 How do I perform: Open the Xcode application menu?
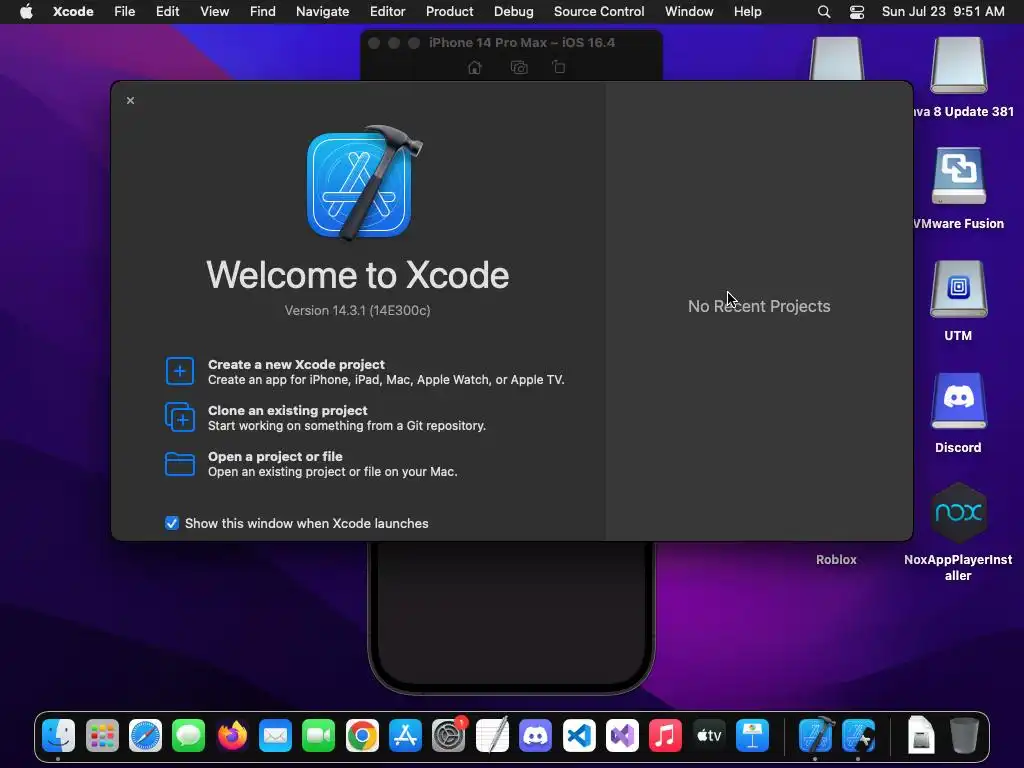pos(73,11)
